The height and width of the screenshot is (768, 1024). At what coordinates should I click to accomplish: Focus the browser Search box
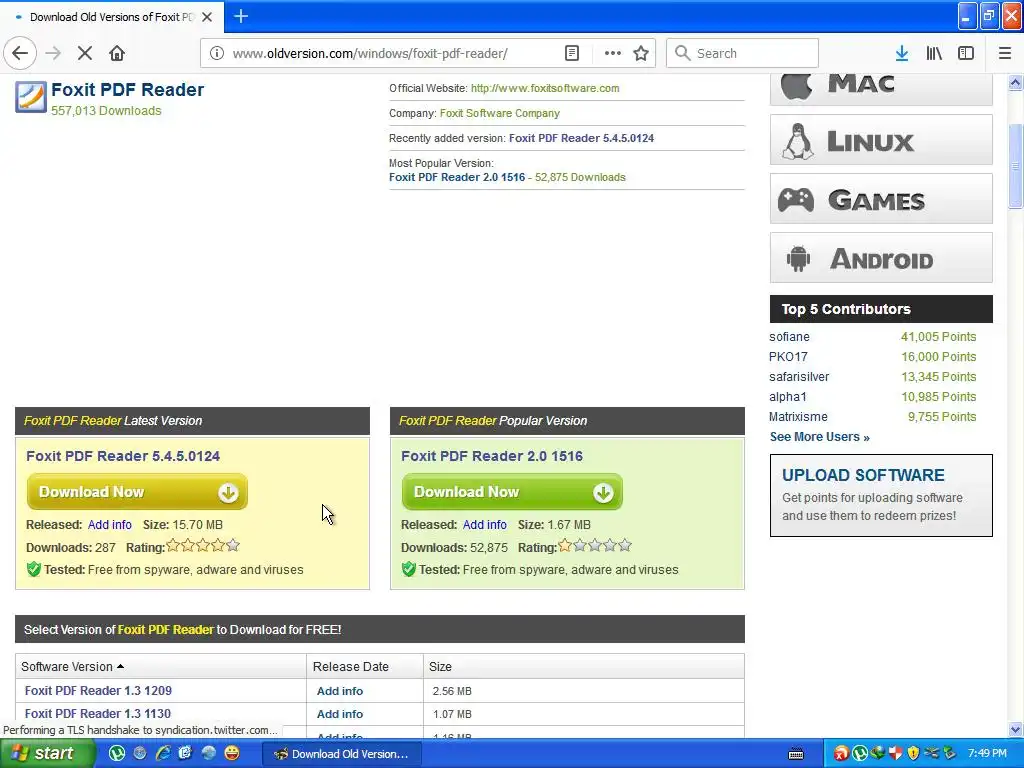(x=743, y=53)
